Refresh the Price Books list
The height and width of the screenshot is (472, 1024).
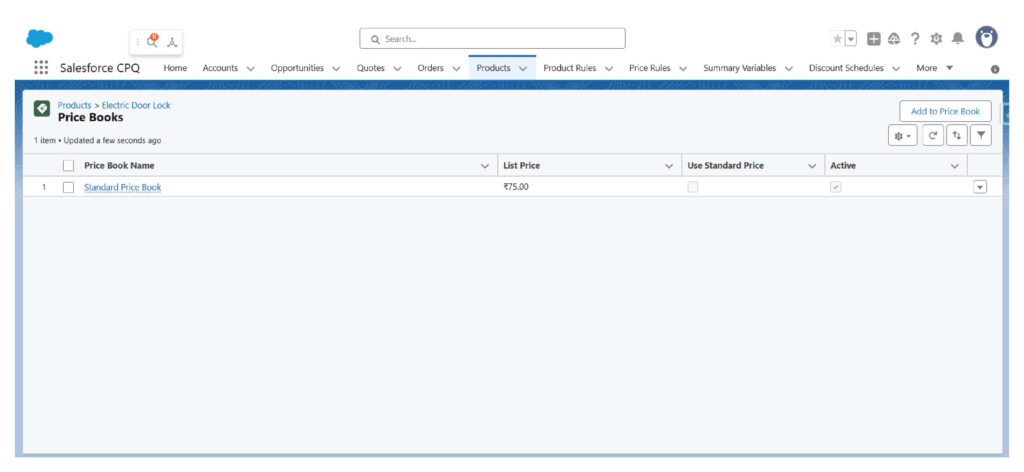(933, 136)
